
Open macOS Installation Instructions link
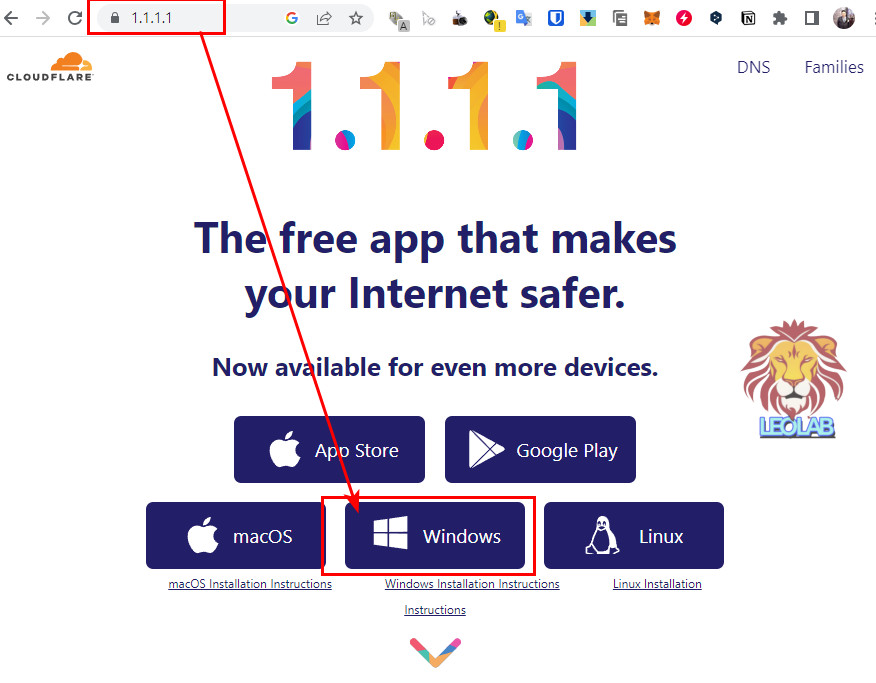(250, 584)
